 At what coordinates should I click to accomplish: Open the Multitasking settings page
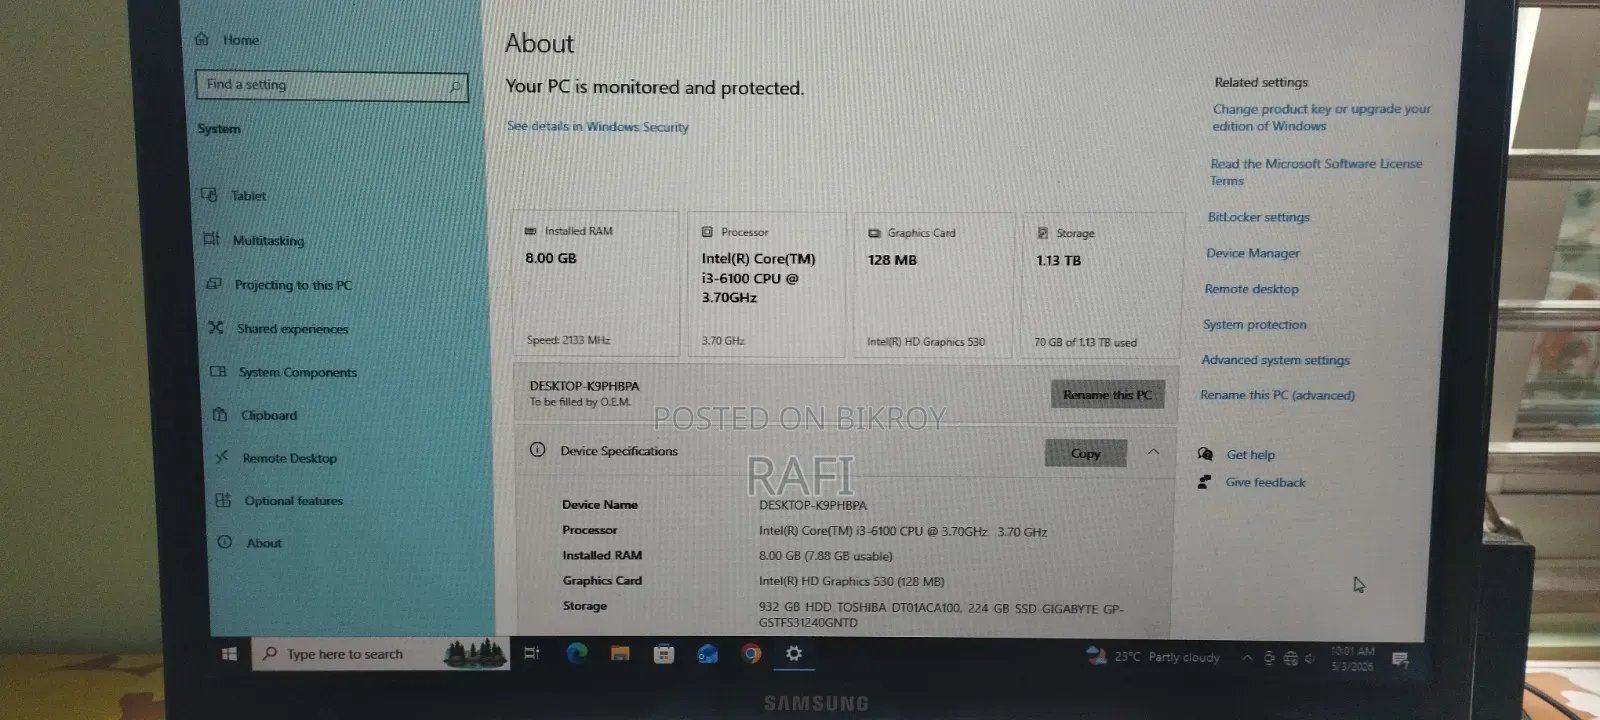(x=268, y=240)
